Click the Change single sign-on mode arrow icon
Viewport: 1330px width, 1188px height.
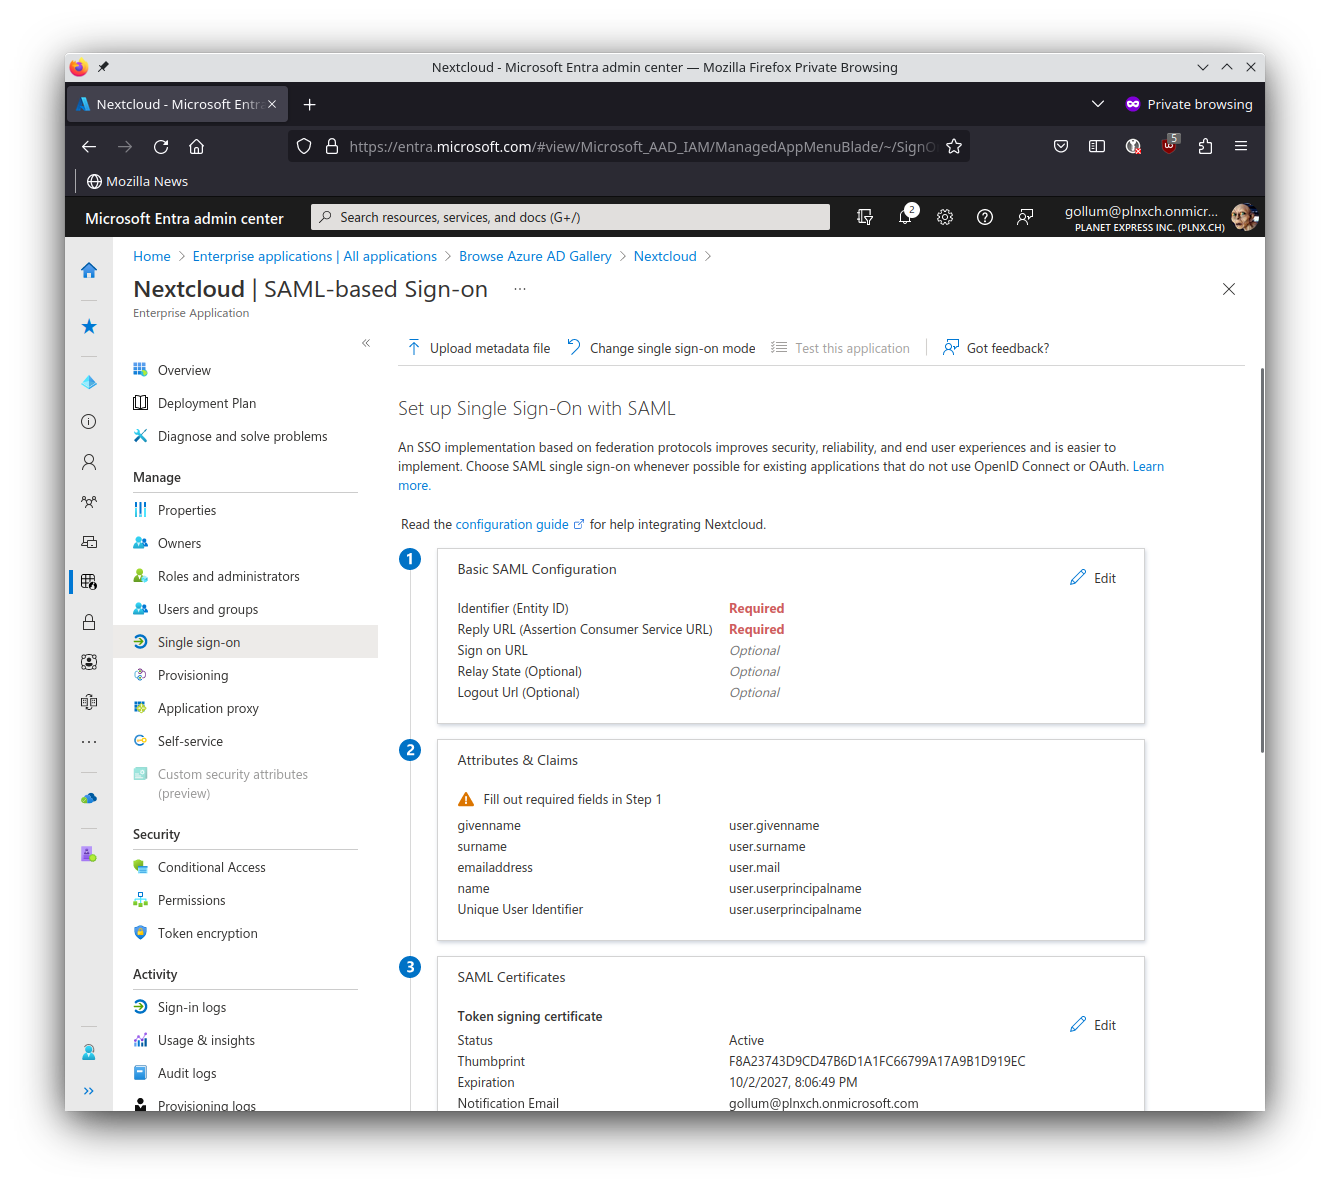coord(573,347)
